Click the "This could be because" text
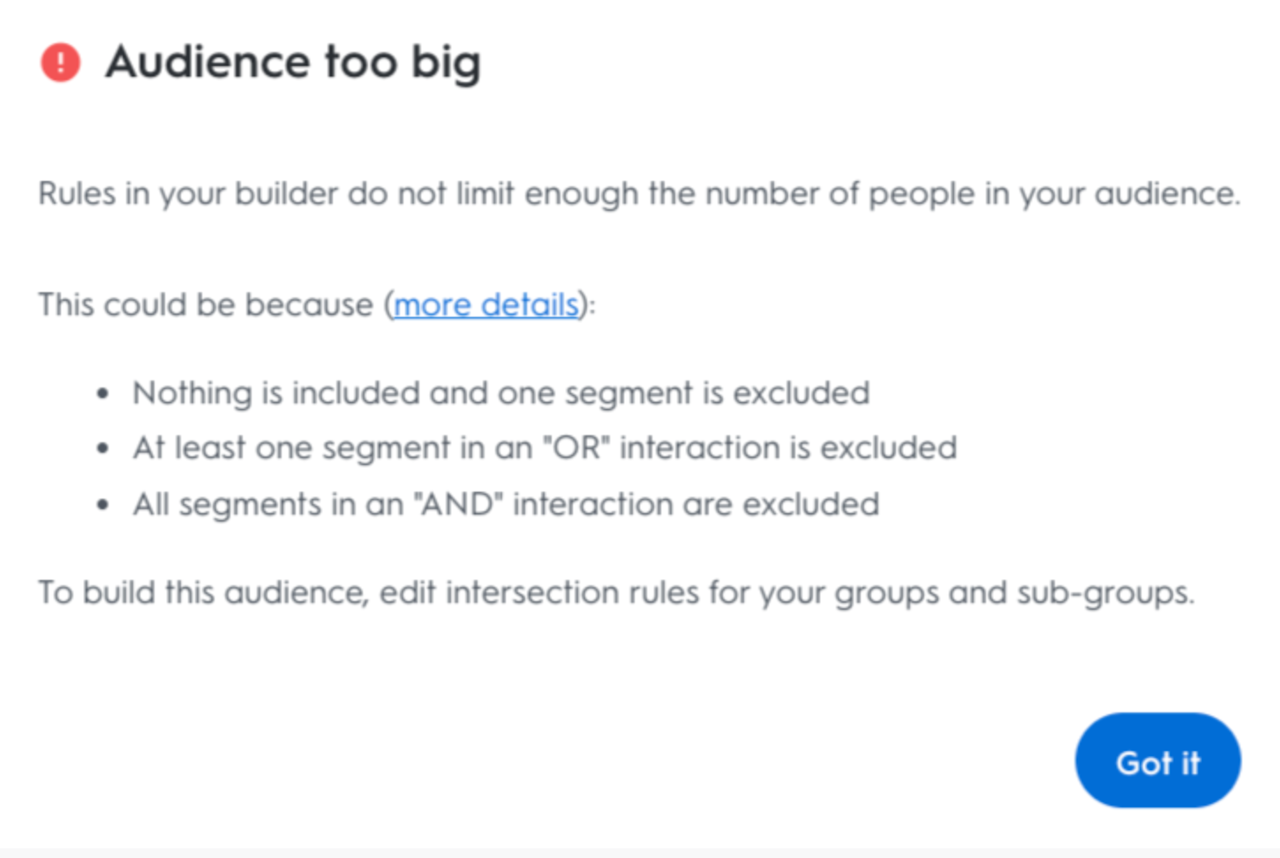1280x858 pixels. [x=207, y=304]
